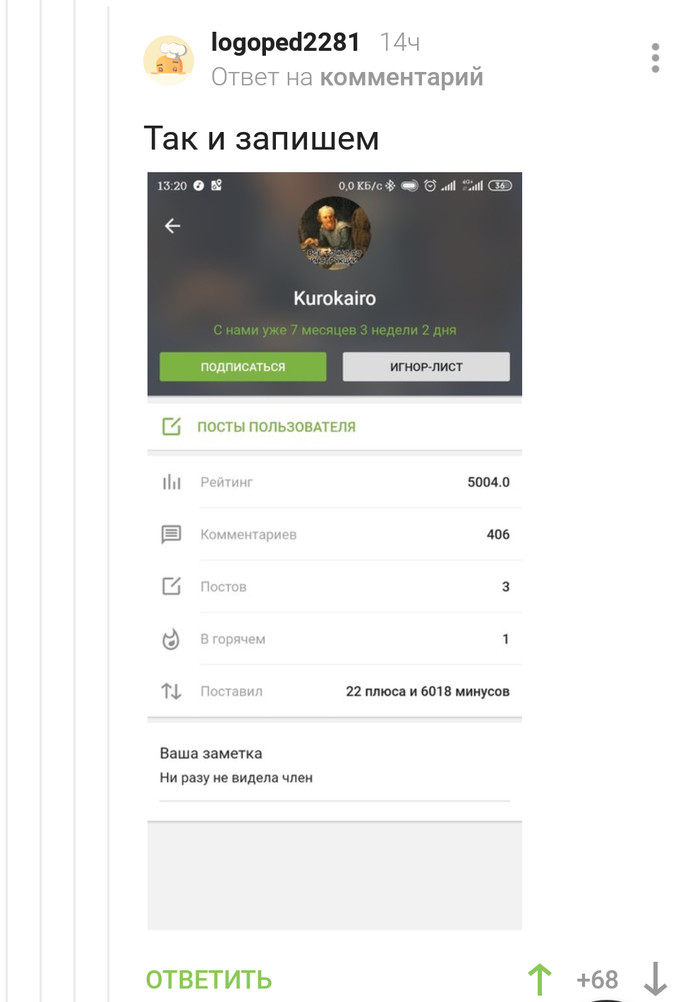This screenshot has height=1002, width=700.
Task: Click ОТВЕТИТЬ to reply to comment
Action: 208,980
